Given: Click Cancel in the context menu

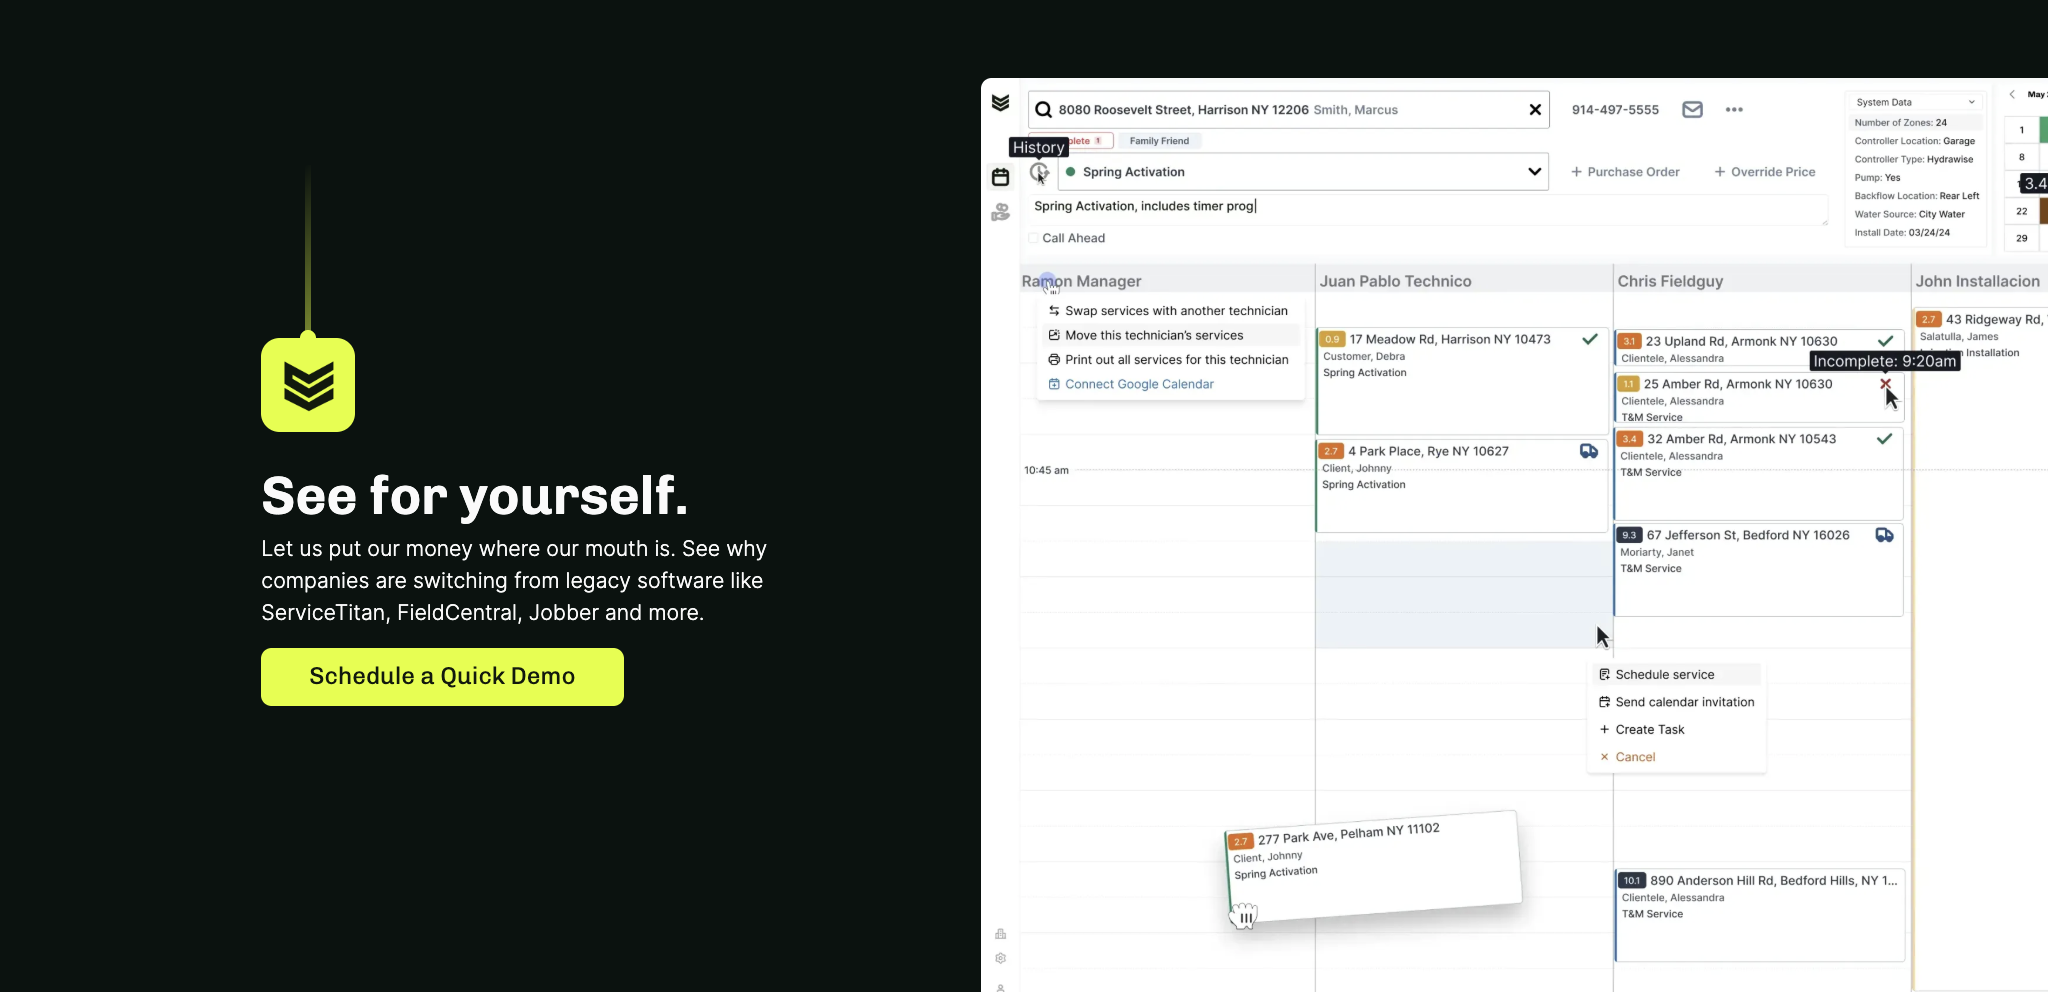Looking at the screenshot, I should point(1635,757).
